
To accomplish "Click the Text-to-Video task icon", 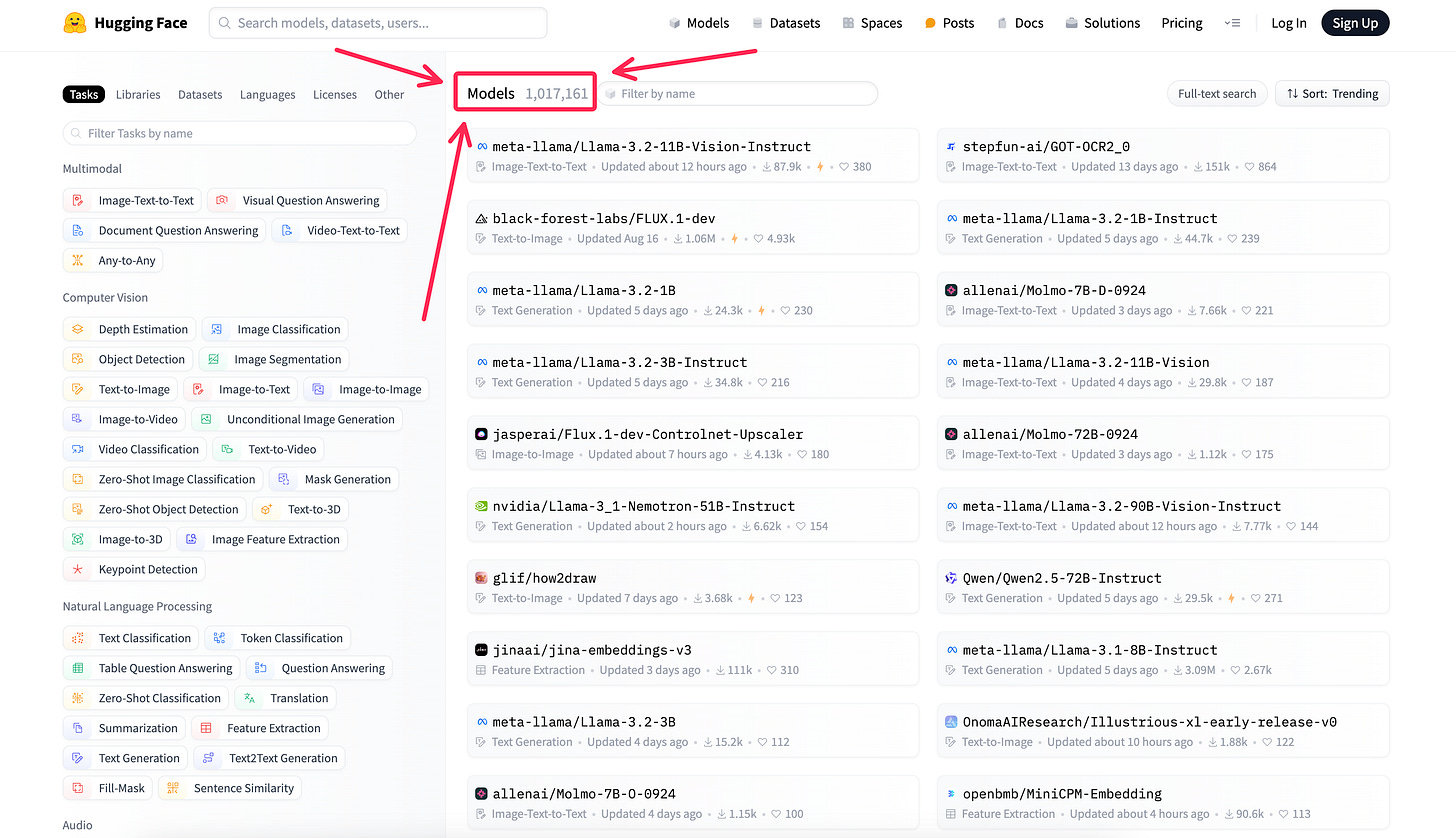I will pos(228,449).
